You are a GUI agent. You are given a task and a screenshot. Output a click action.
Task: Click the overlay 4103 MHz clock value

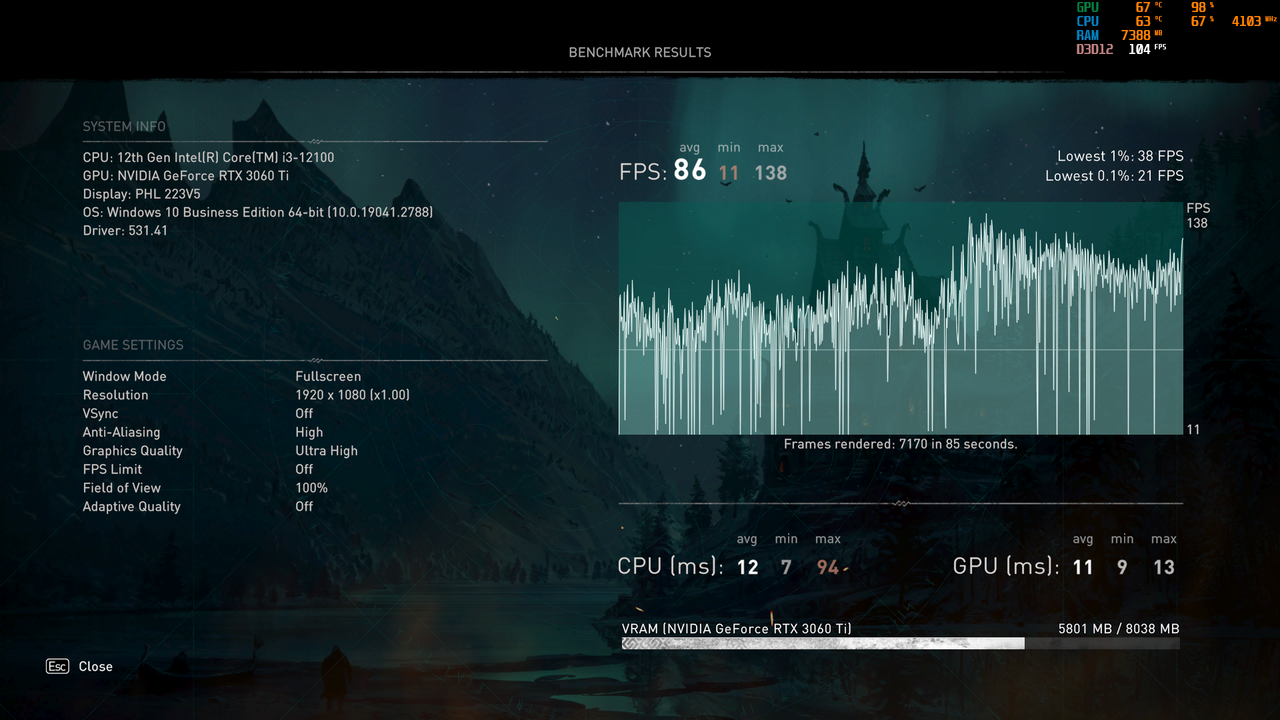1254,21
